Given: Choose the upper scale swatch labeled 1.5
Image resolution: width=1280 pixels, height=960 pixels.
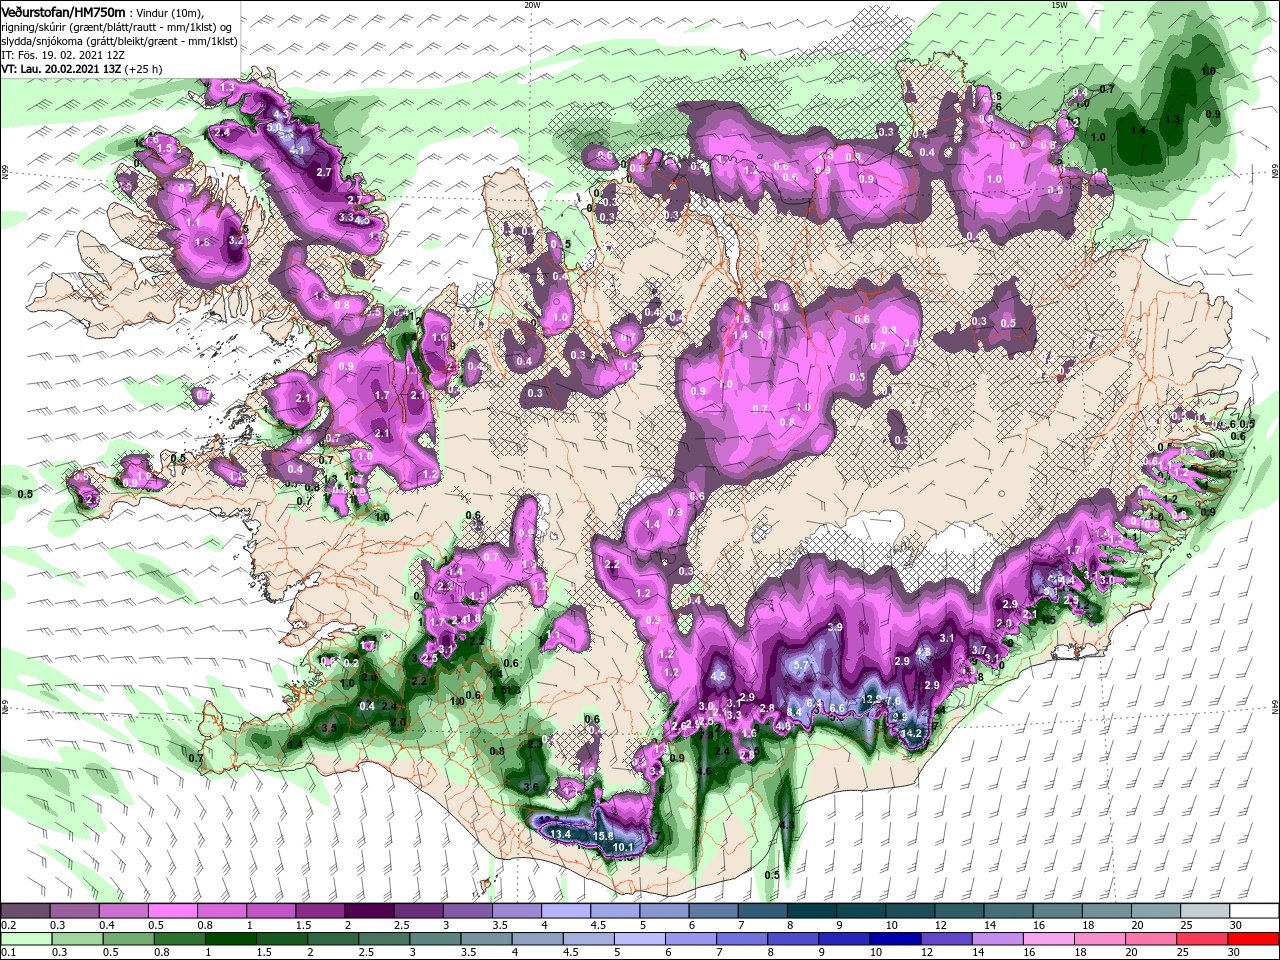Looking at the screenshot, I should (x=319, y=911).
